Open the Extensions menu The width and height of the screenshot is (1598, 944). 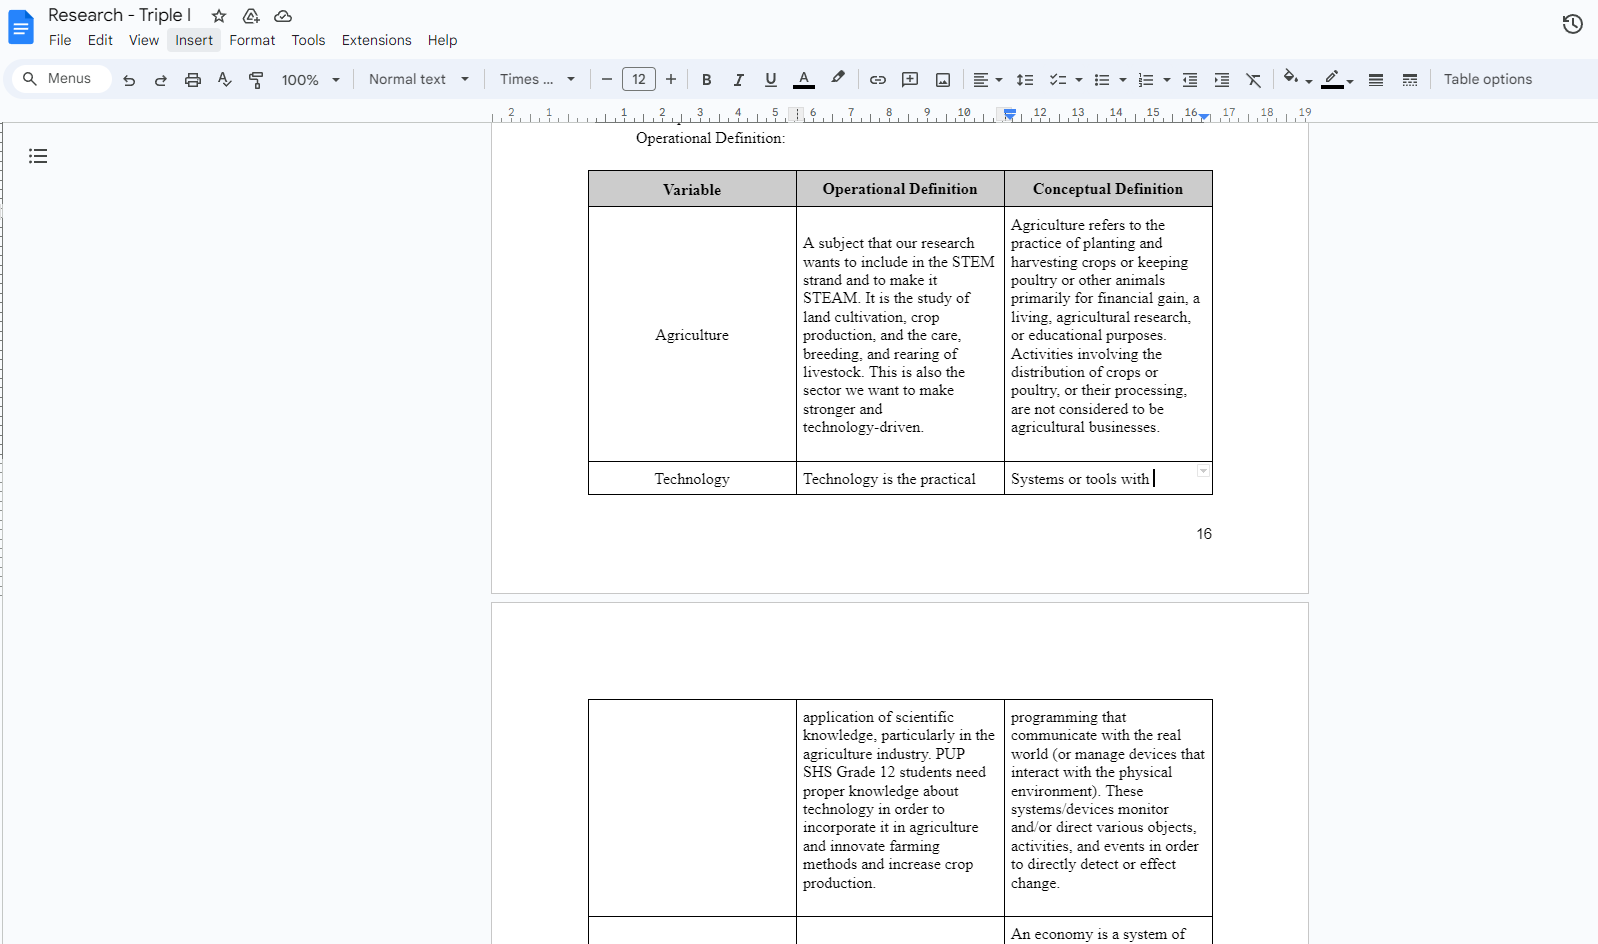point(376,40)
